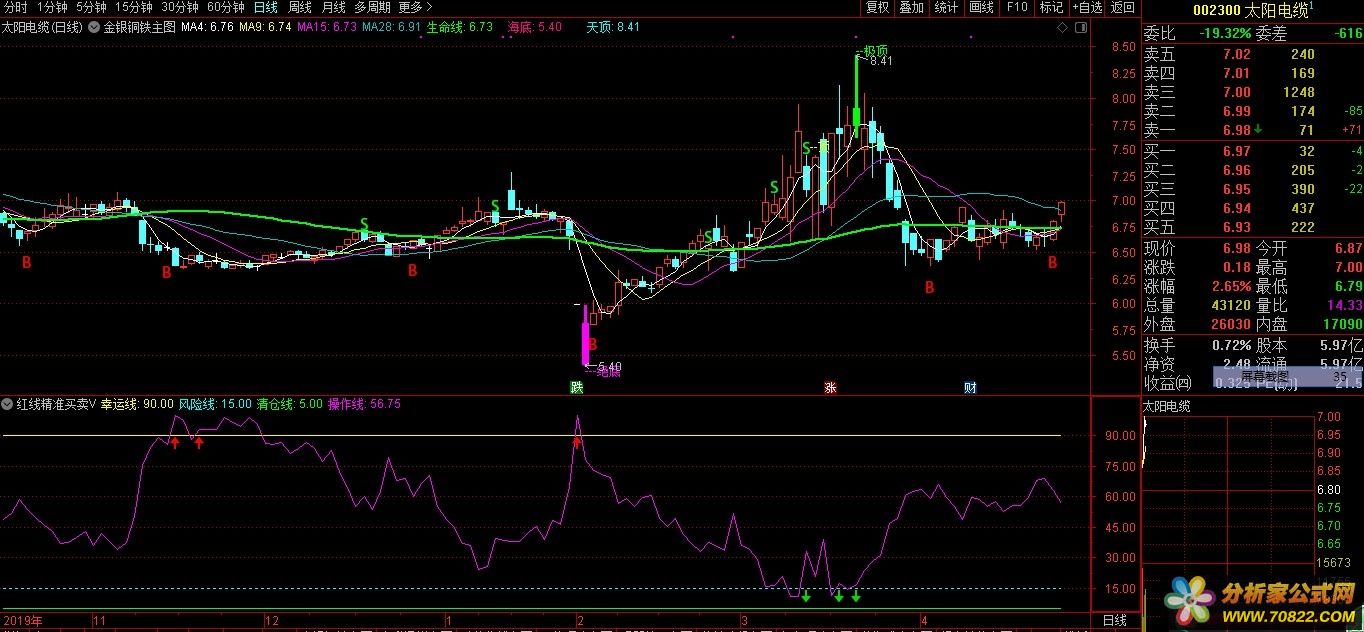1364x632 pixels.
Task: Add stock via +自选 button
Action: click(x=1087, y=7)
